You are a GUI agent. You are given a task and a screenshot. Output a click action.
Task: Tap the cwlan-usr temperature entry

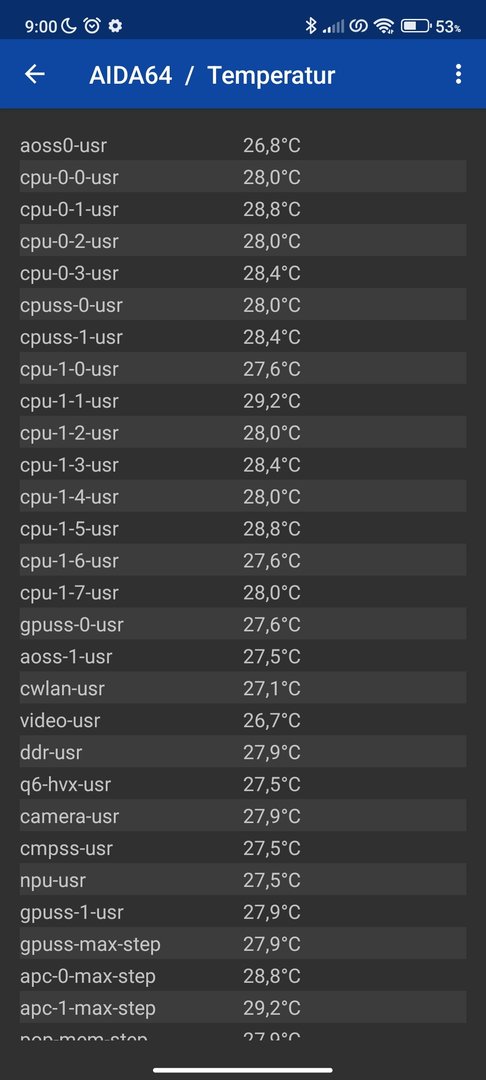pyautogui.click(x=243, y=688)
